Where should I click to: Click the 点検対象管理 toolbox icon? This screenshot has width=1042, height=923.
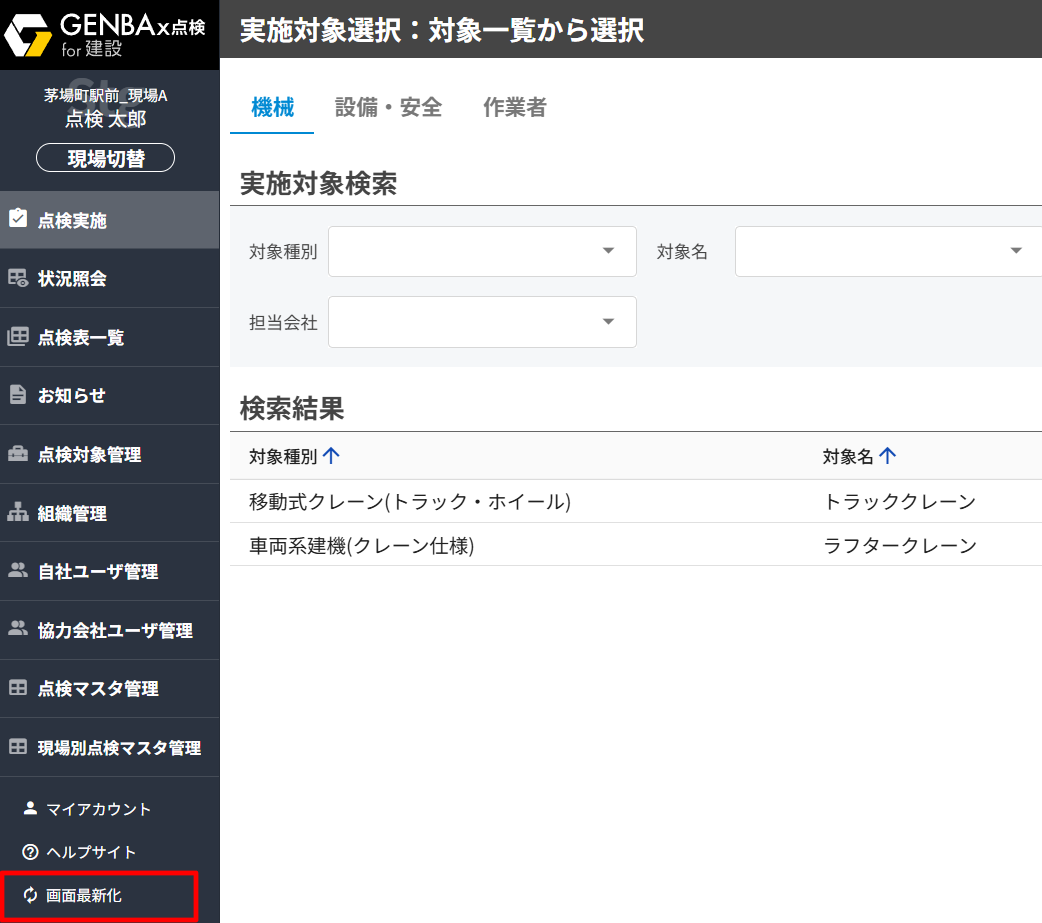[18, 454]
